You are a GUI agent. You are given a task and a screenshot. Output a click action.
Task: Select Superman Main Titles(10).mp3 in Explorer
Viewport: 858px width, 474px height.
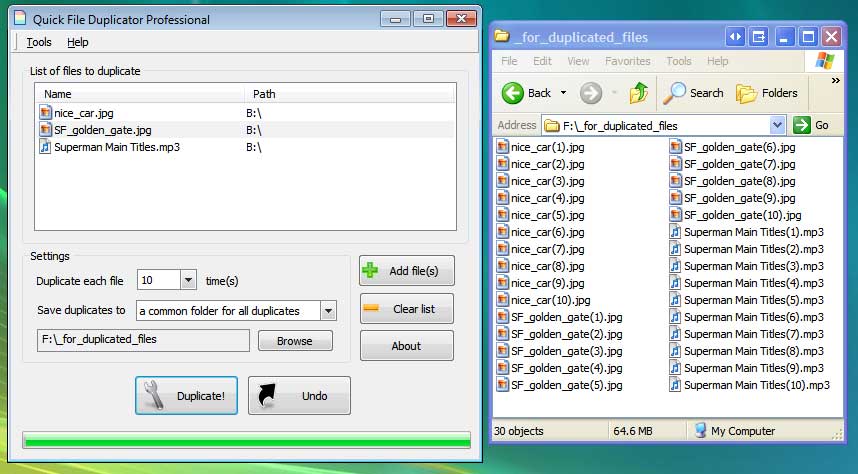(755, 385)
